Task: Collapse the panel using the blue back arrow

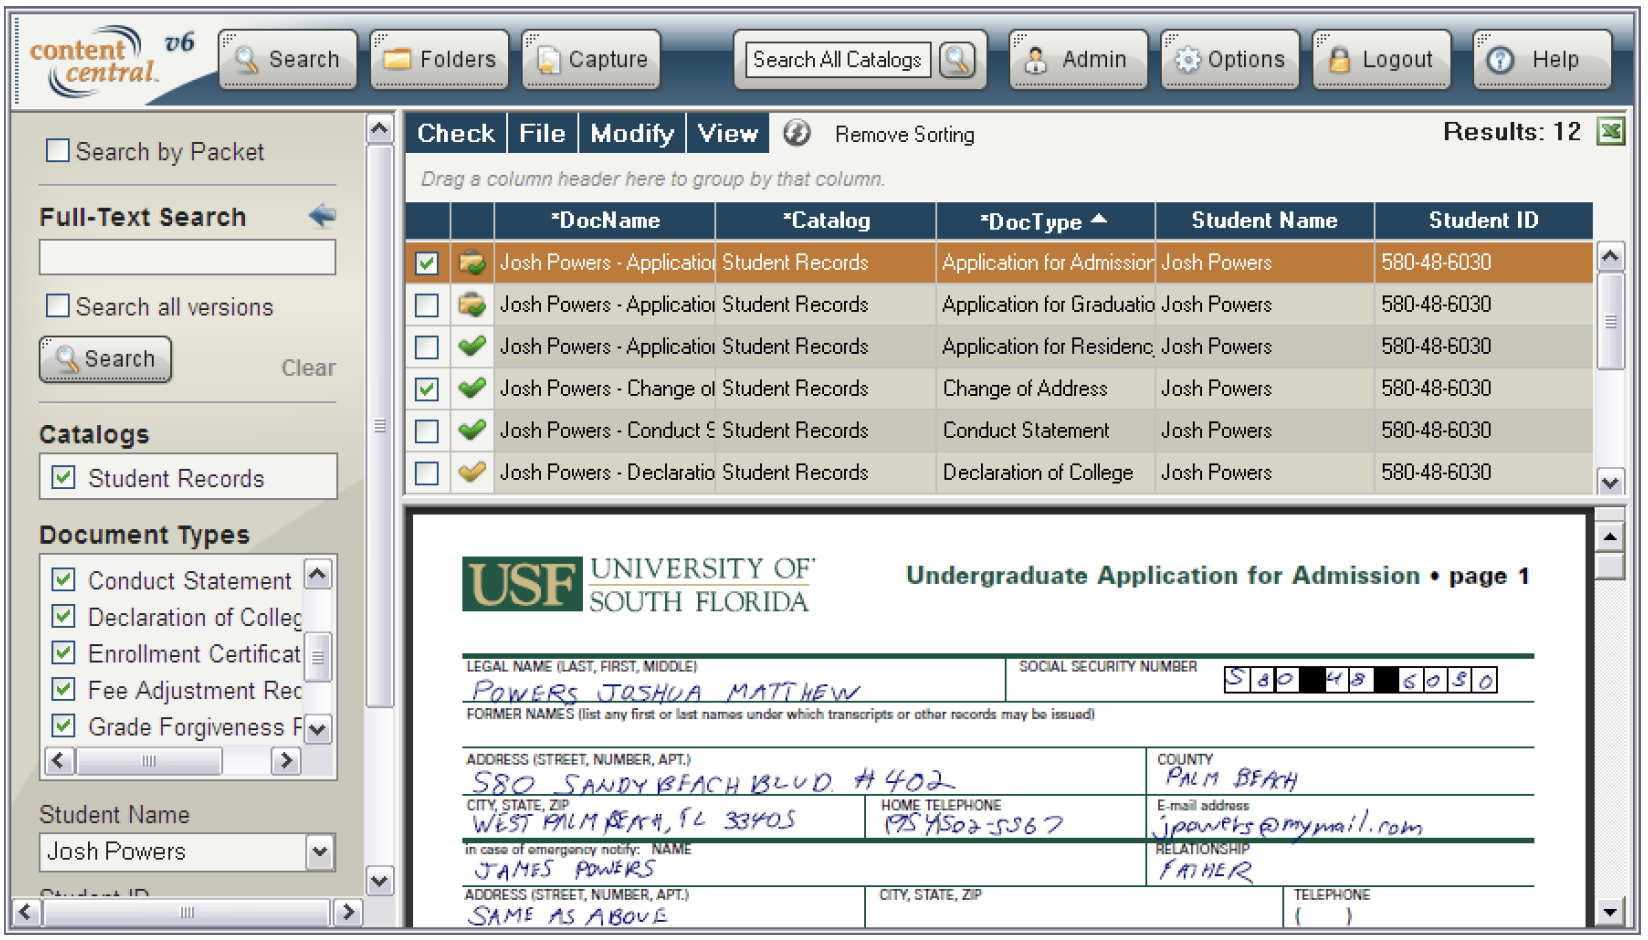Action: (322, 215)
